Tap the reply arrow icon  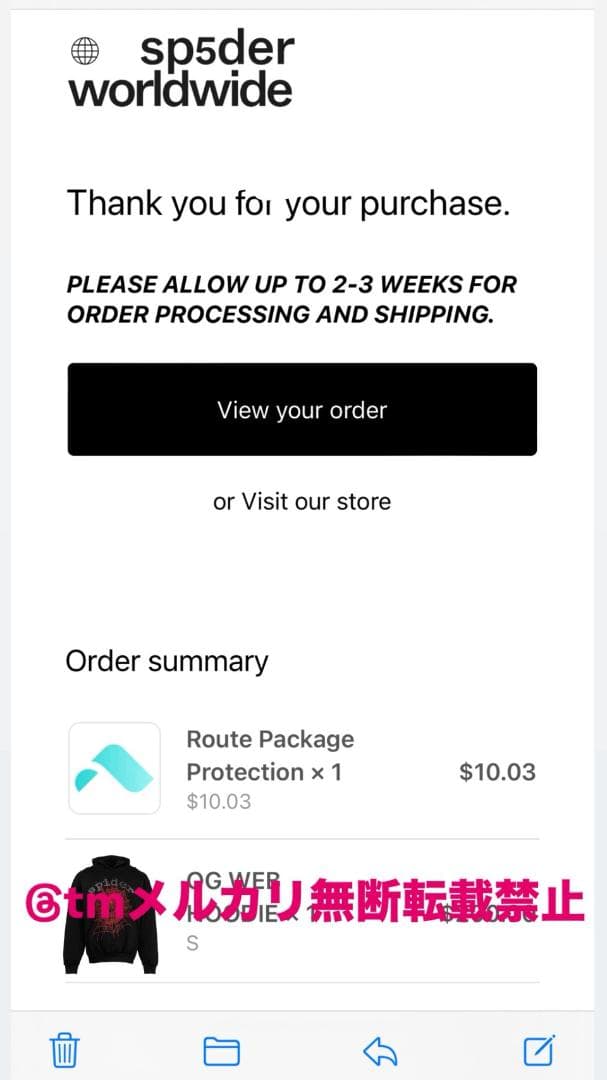point(380,1051)
